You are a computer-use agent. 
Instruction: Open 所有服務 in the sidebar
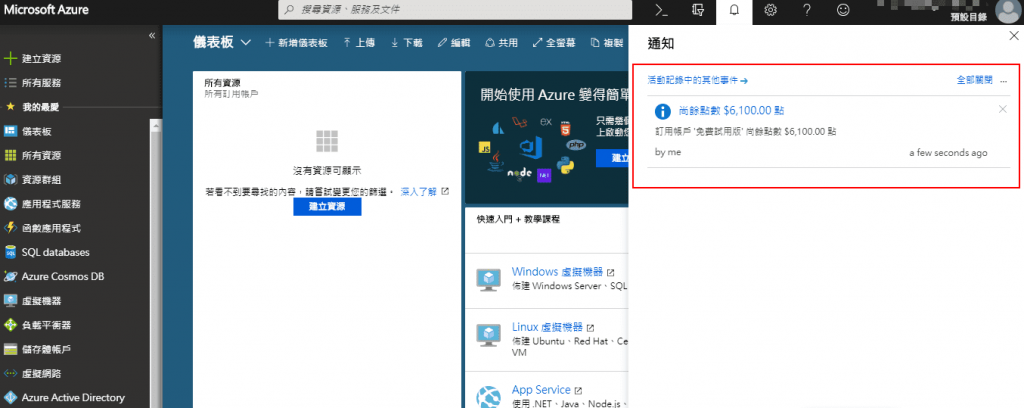41,83
